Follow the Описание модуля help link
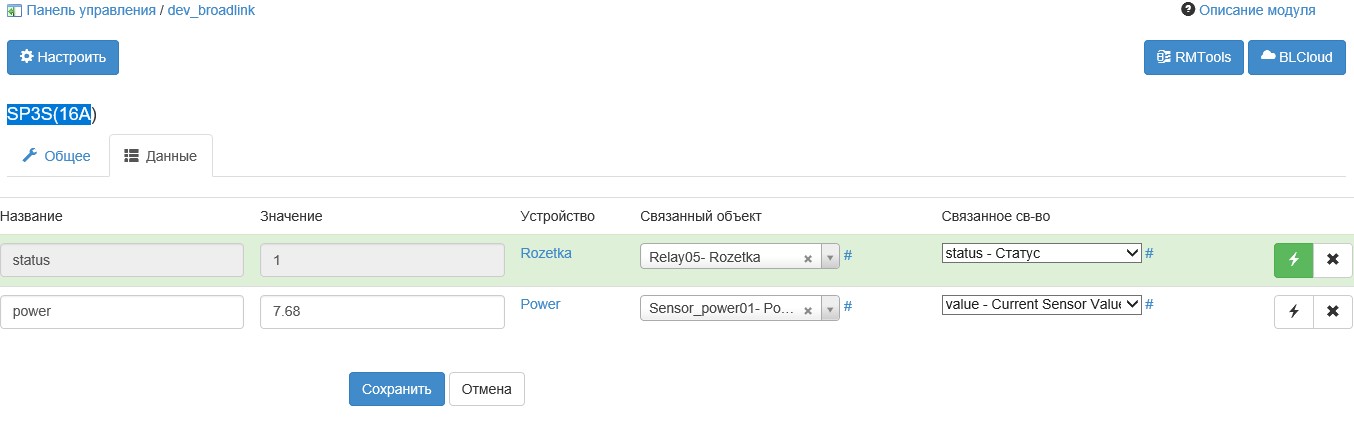 pos(1256,10)
